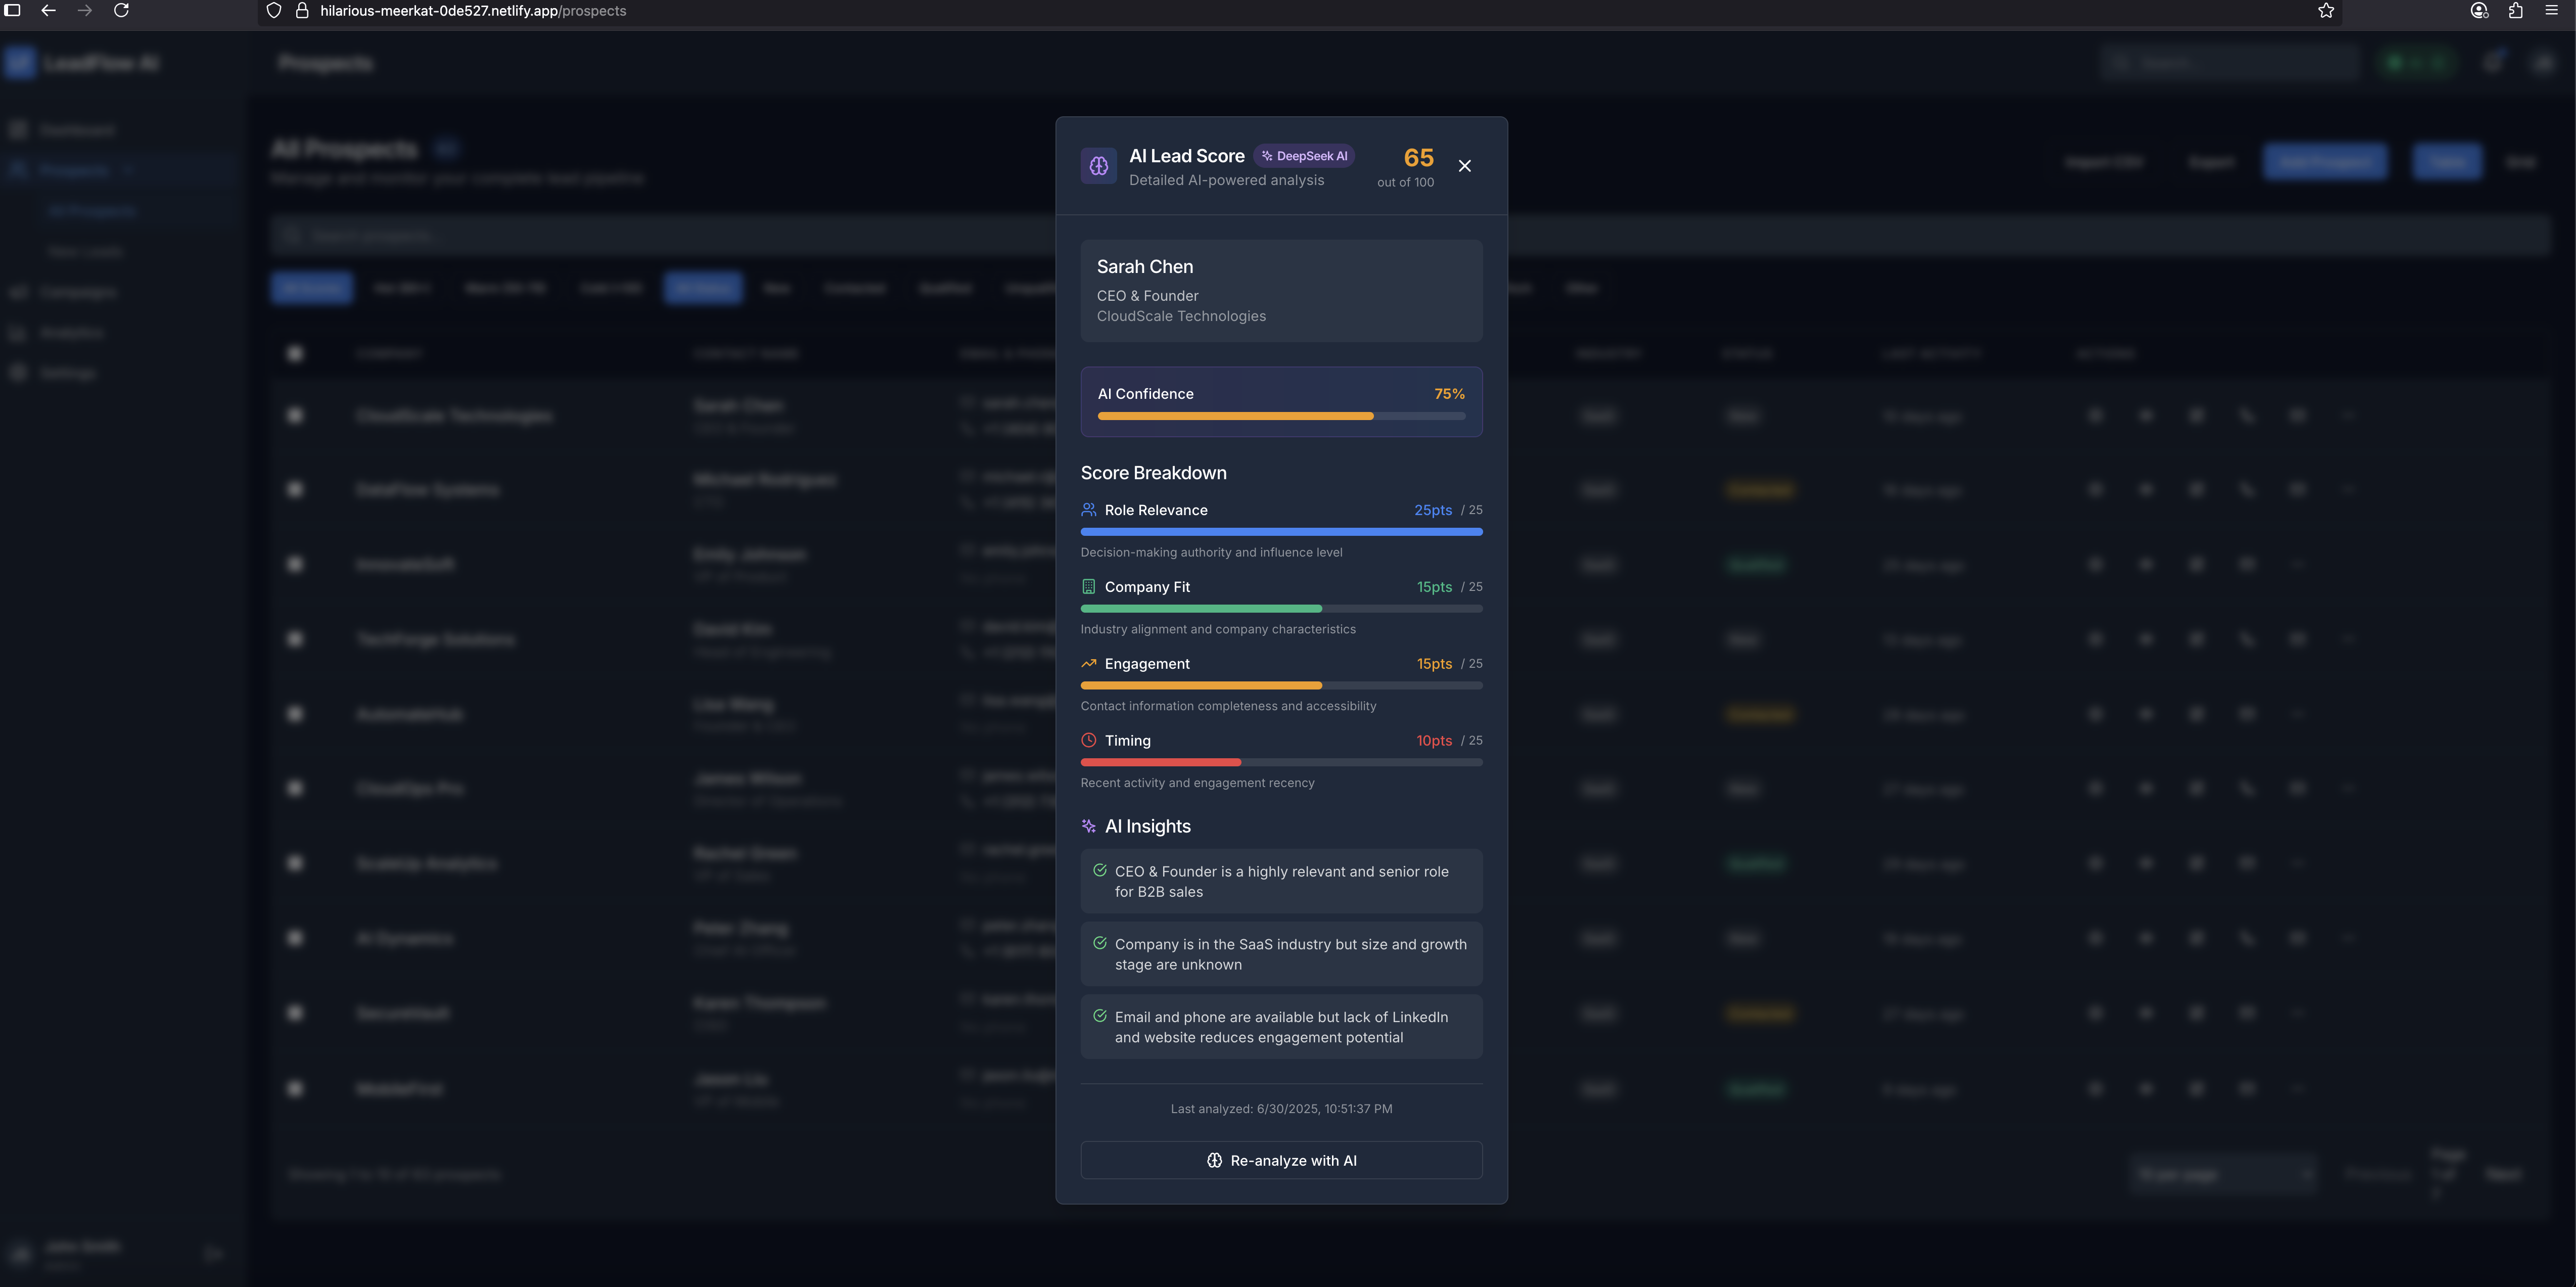Check the CloudScale Technologies row checkbox

[295, 415]
